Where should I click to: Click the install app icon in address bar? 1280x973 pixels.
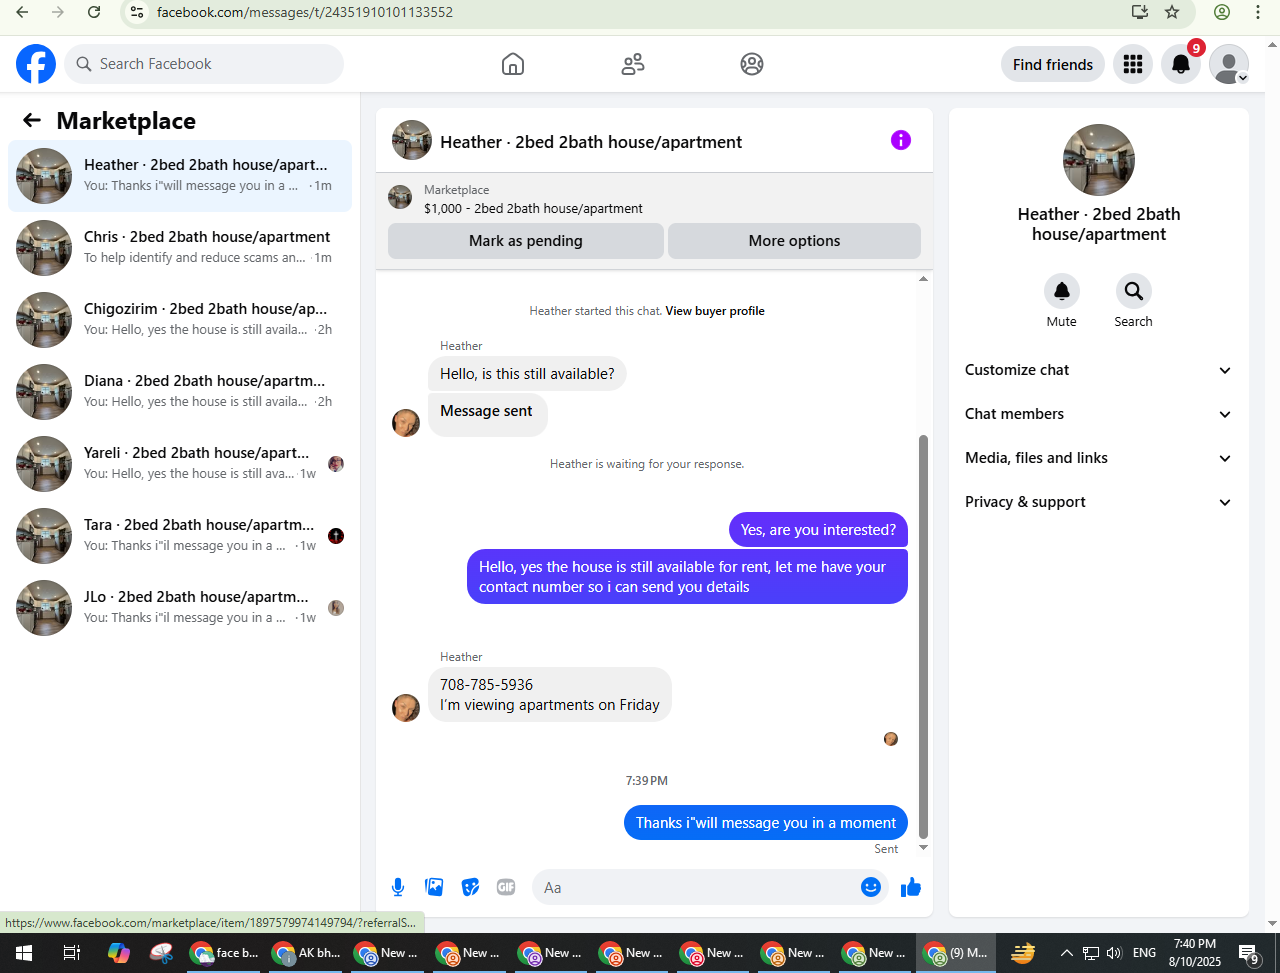(1140, 13)
